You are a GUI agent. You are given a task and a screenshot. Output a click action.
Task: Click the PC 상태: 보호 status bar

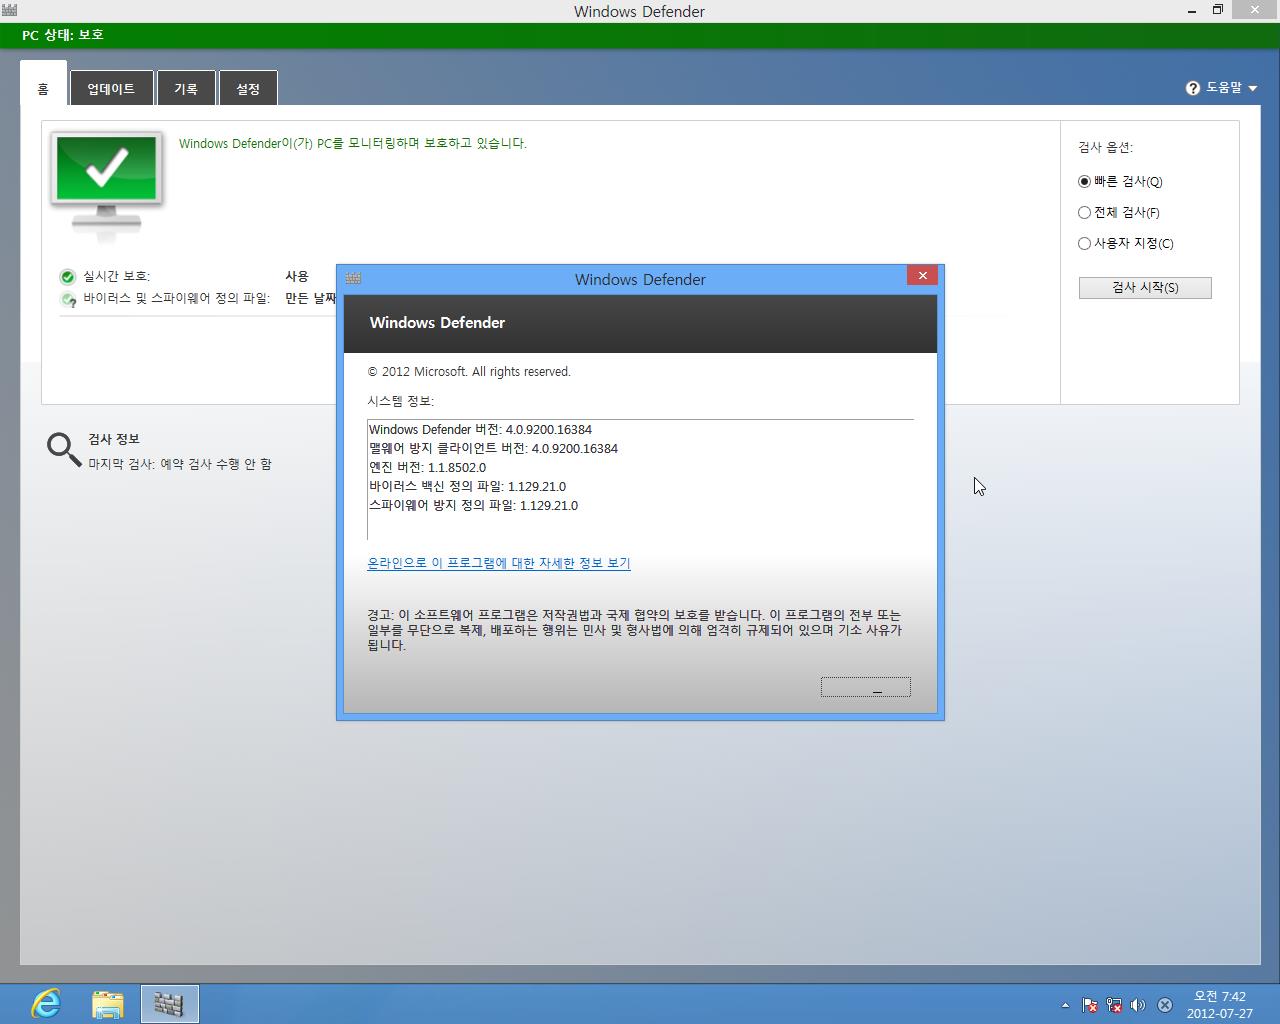click(x=640, y=35)
